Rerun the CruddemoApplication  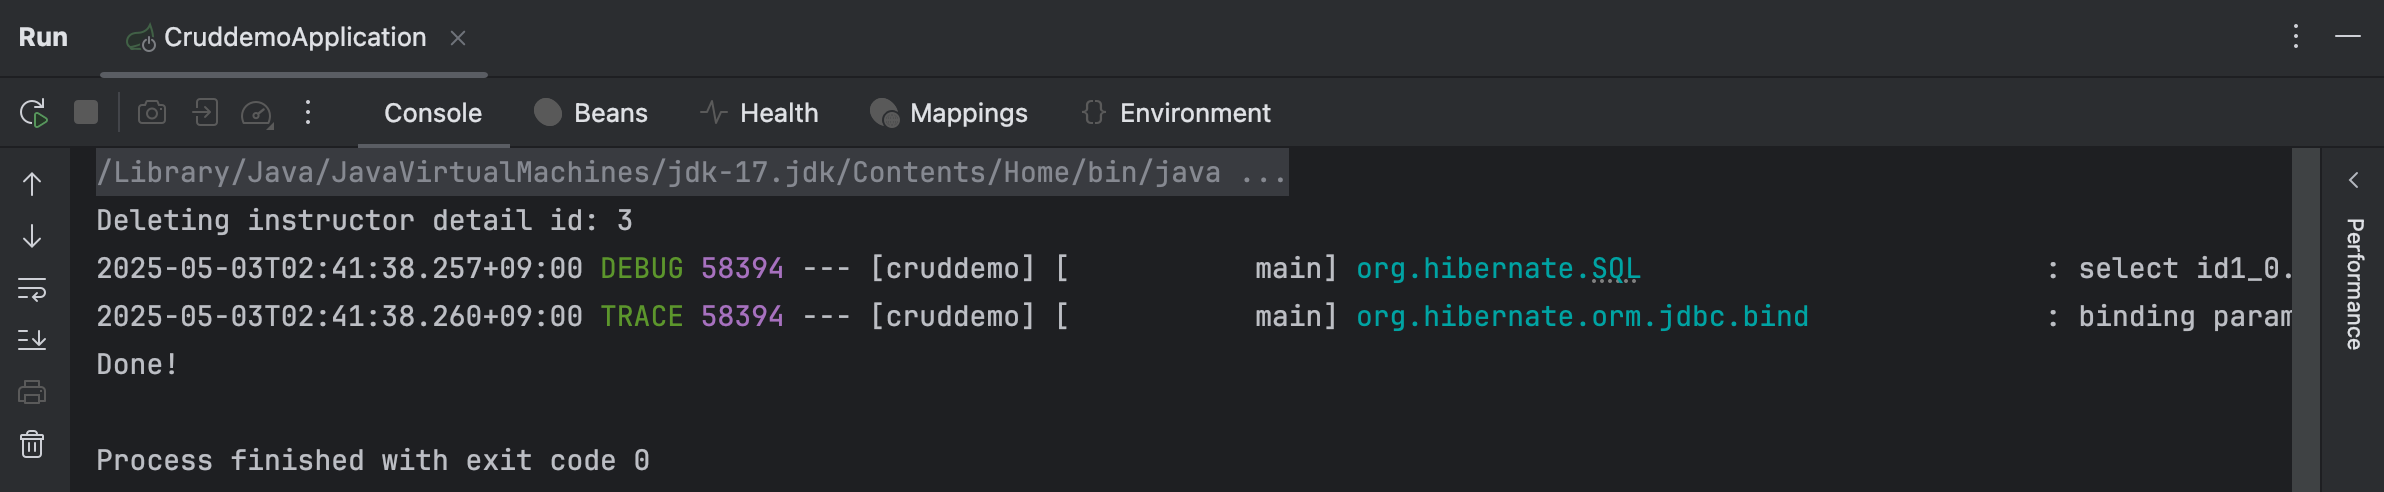pos(33,113)
